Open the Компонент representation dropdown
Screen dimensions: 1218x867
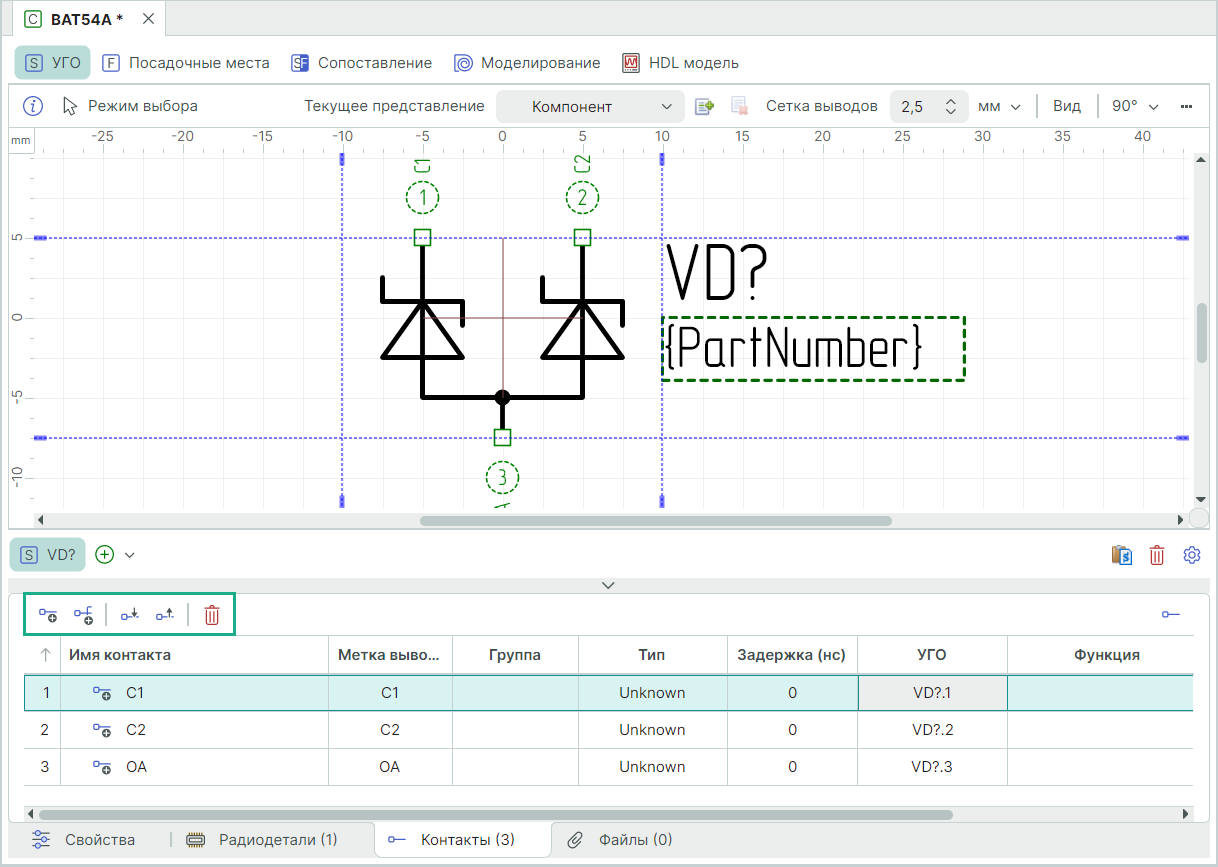(590, 107)
